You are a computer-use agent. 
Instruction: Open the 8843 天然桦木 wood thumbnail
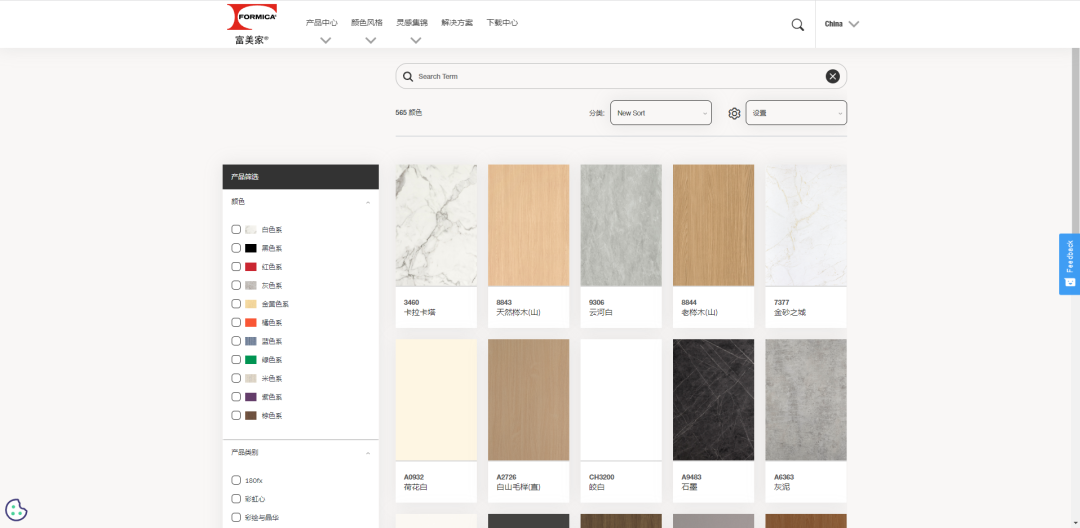coord(528,225)
